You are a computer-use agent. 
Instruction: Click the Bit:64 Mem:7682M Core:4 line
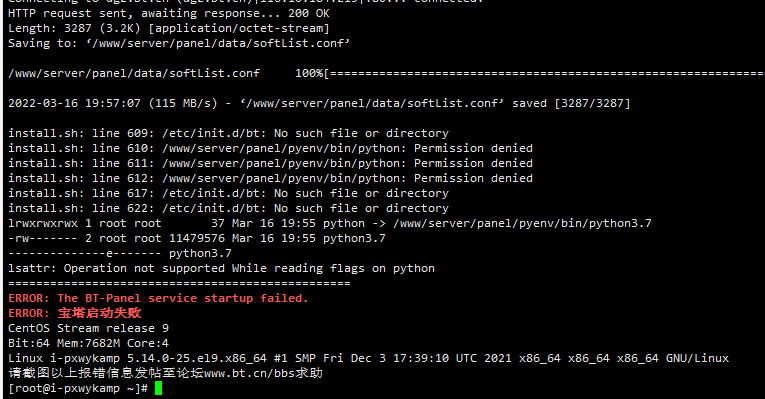coord(88,343)
